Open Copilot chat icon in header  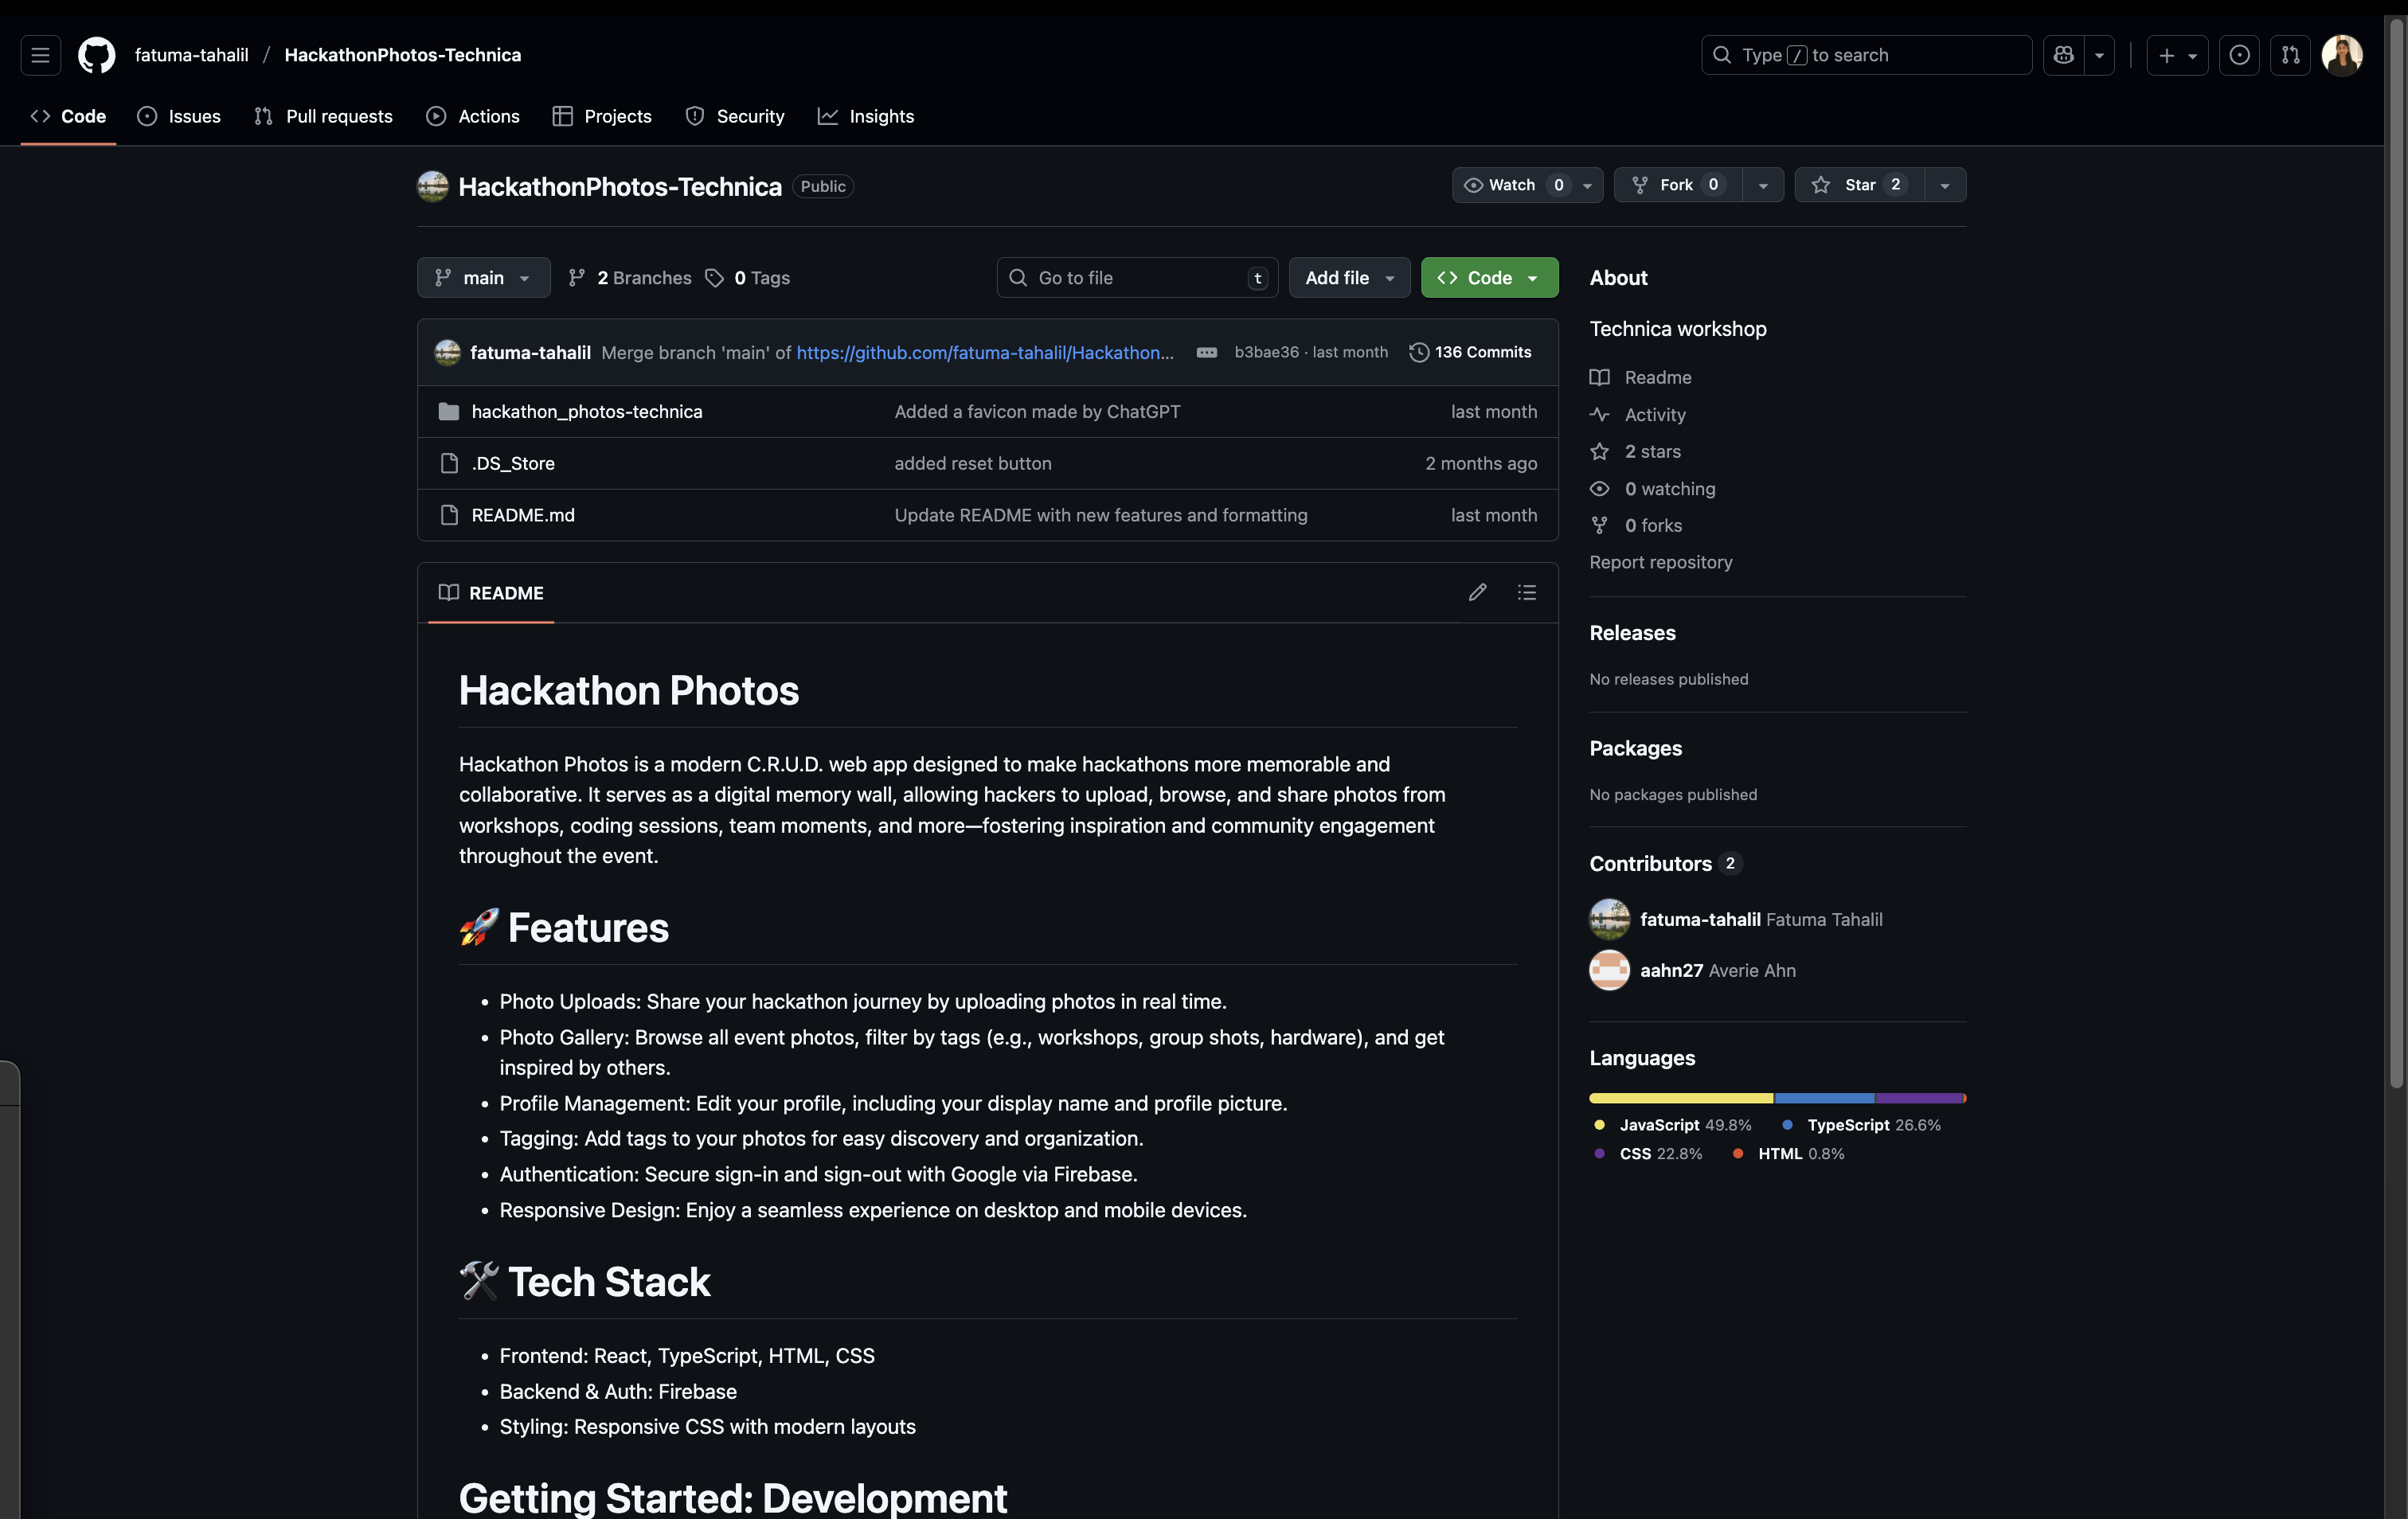click(x=2063, y=55)
